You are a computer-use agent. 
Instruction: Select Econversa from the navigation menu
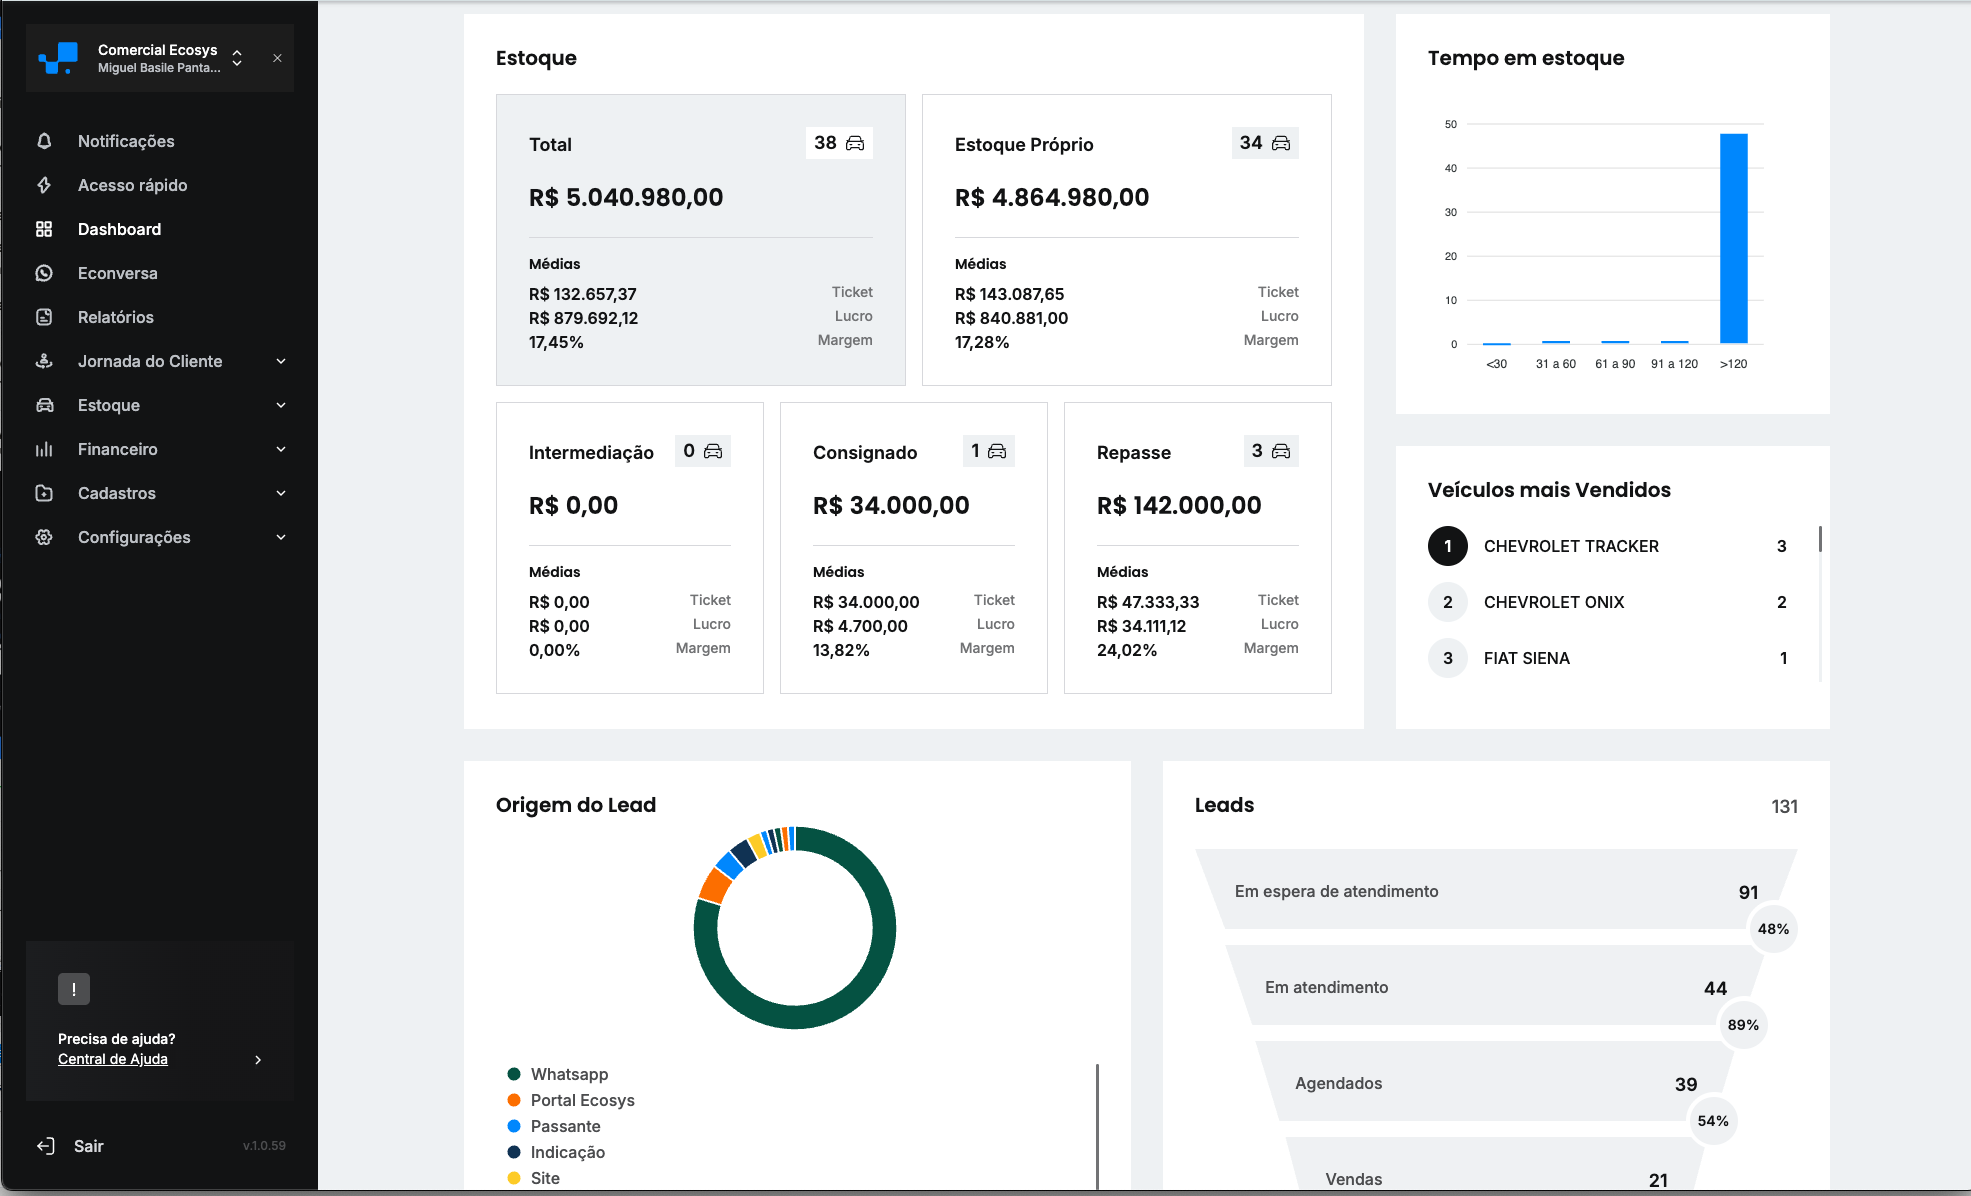(x=117, y=273)
